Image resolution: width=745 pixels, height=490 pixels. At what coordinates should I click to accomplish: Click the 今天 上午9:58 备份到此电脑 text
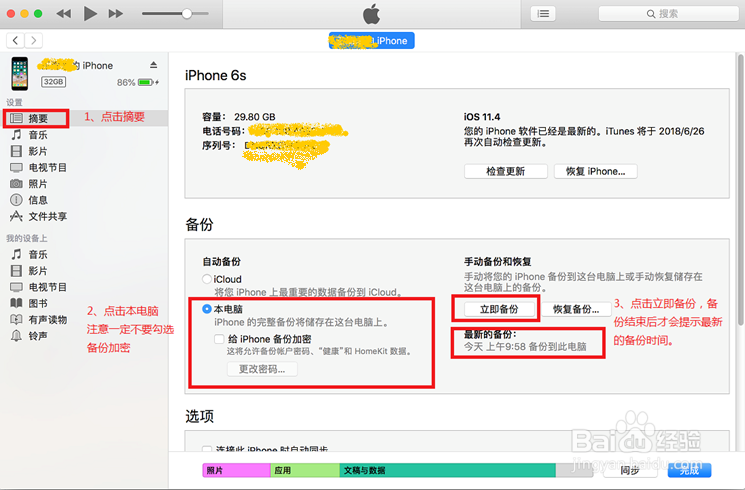tap(525, 346)
